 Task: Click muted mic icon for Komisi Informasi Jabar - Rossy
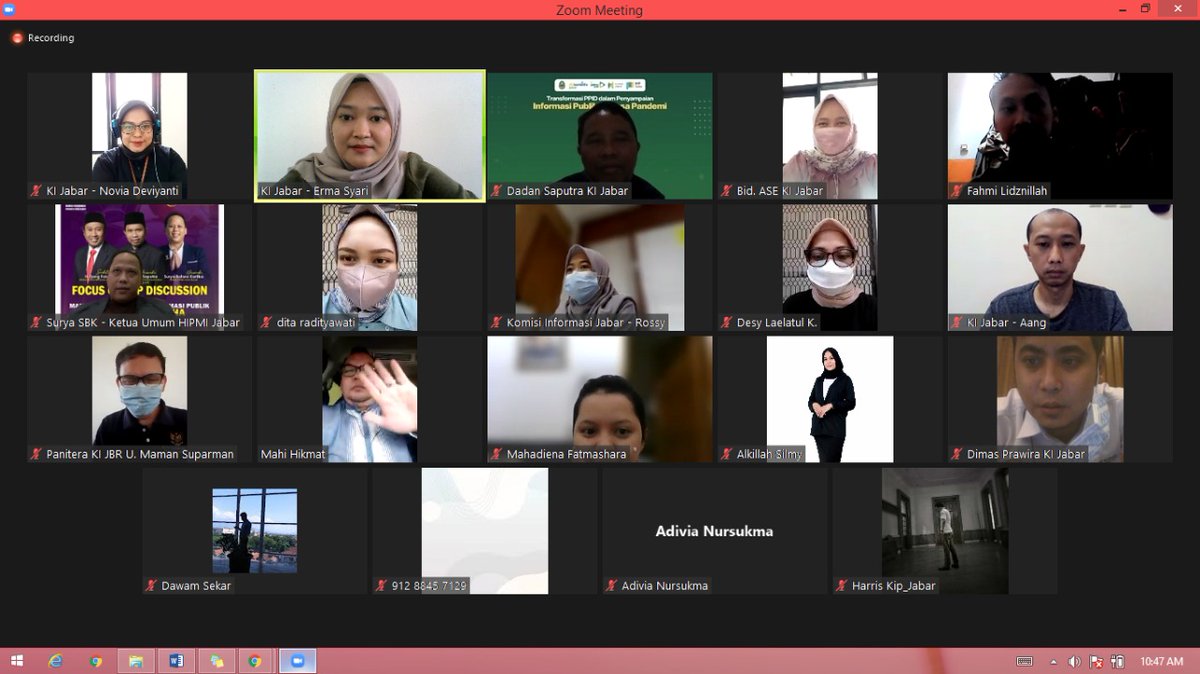[497, 323]
